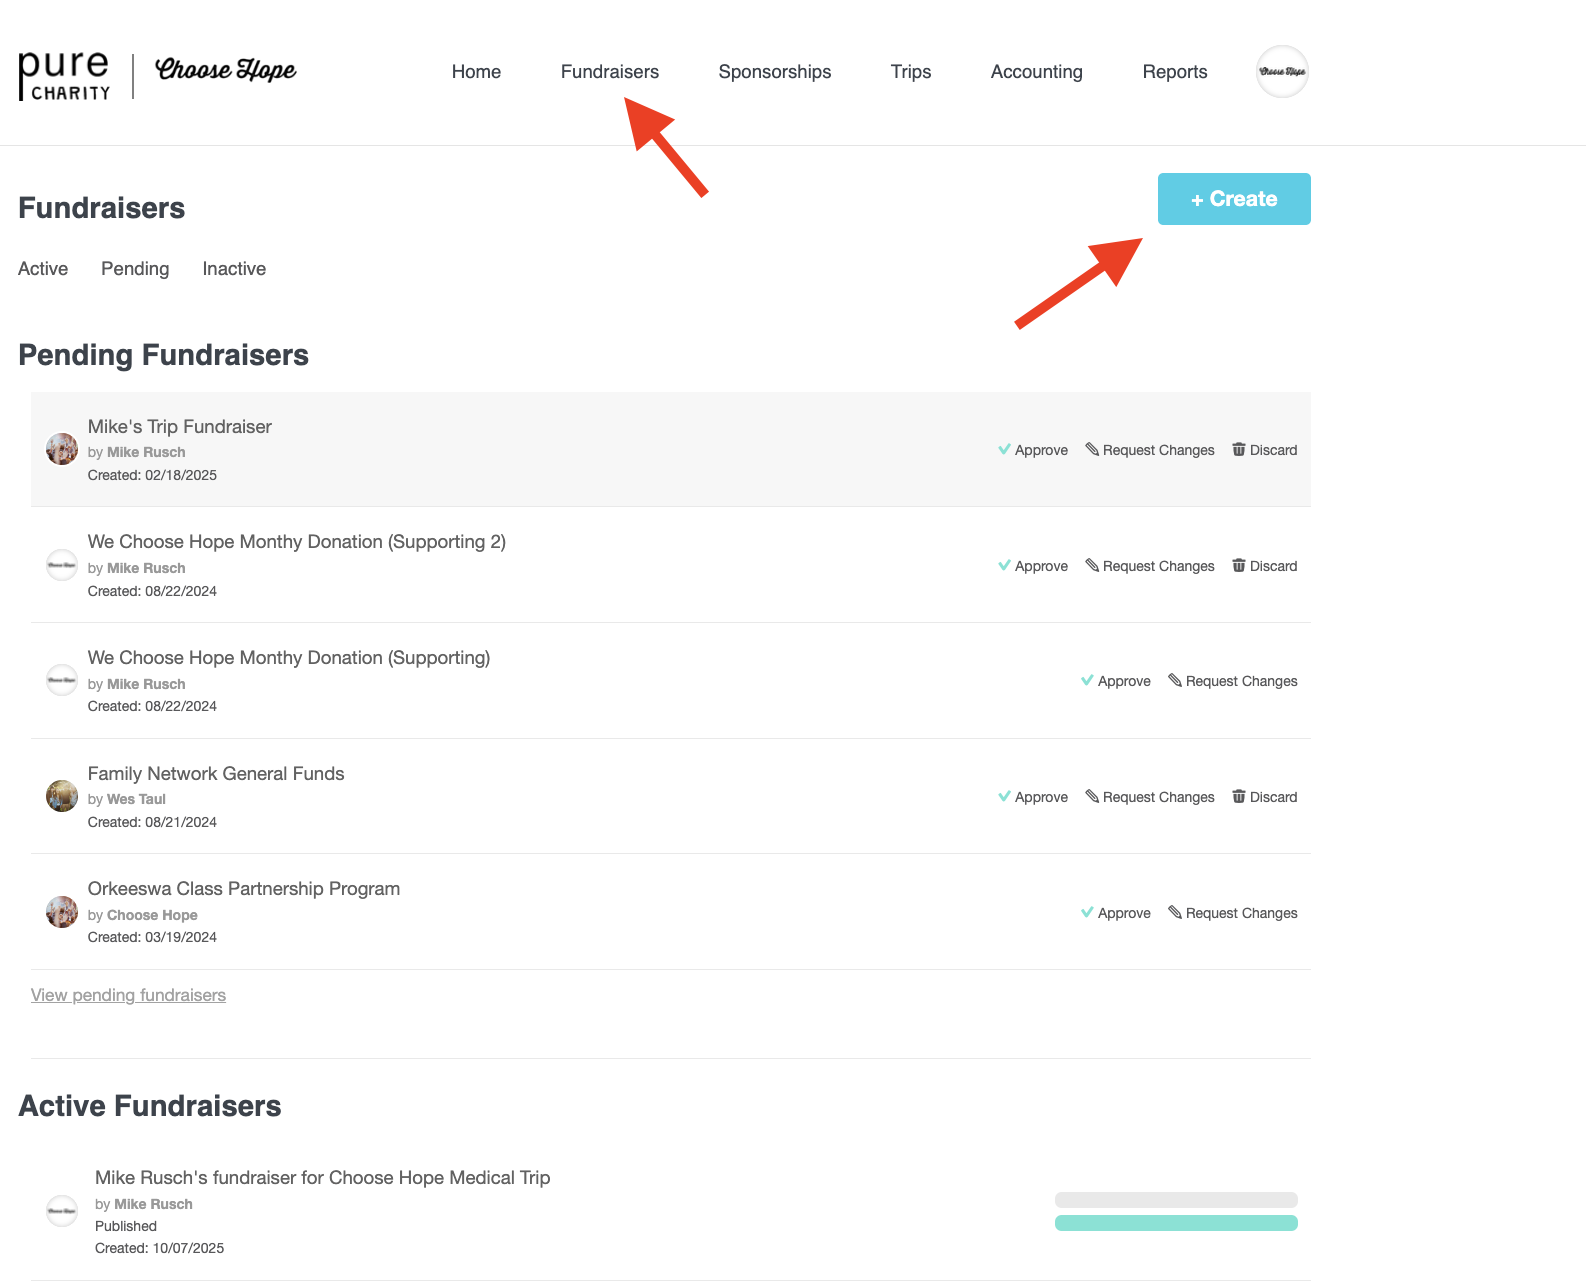The width and height of the screenshot is (1586, 1286).
Task: Open the Fundraisers navigation menu
Action: 609,72
